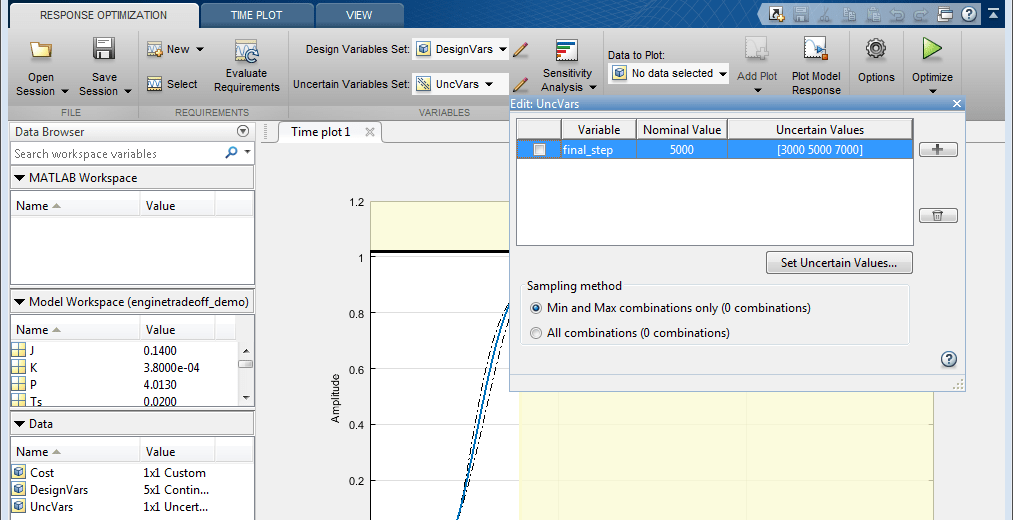Add a variable with the plus button
1014x520 pixels.
click(x=938, y=149)
